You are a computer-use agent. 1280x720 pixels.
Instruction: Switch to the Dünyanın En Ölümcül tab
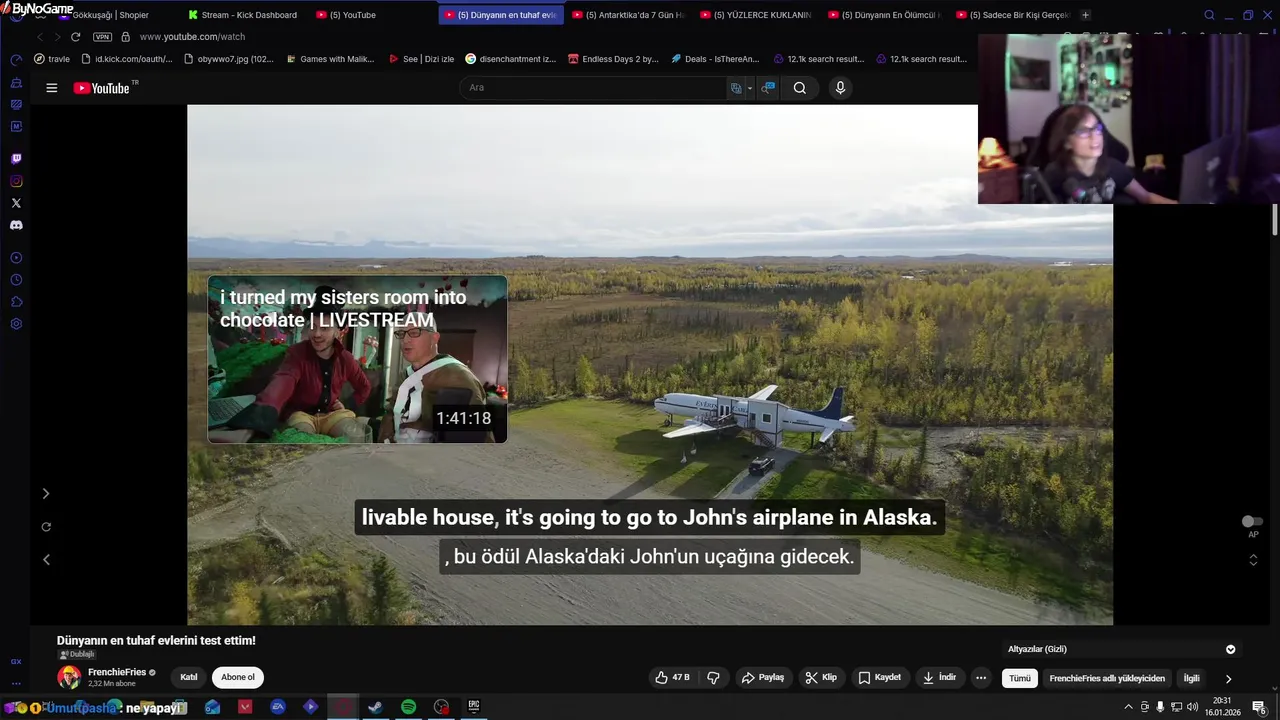(x=884, y=15)
